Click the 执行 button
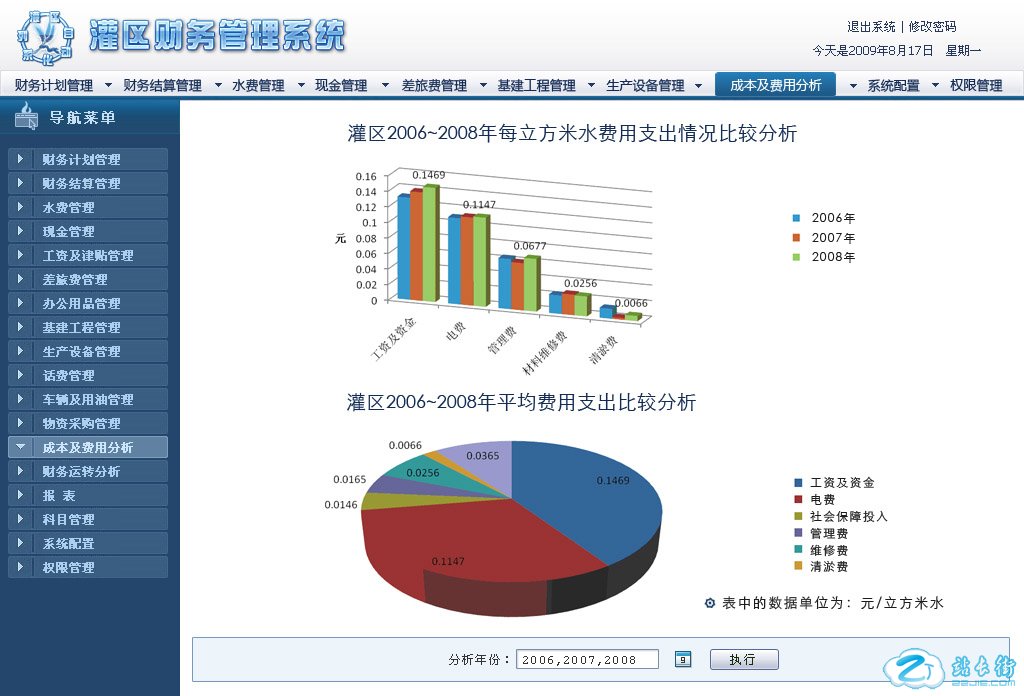The height and width of the screenshot is (696, 1024). point(743,660)
